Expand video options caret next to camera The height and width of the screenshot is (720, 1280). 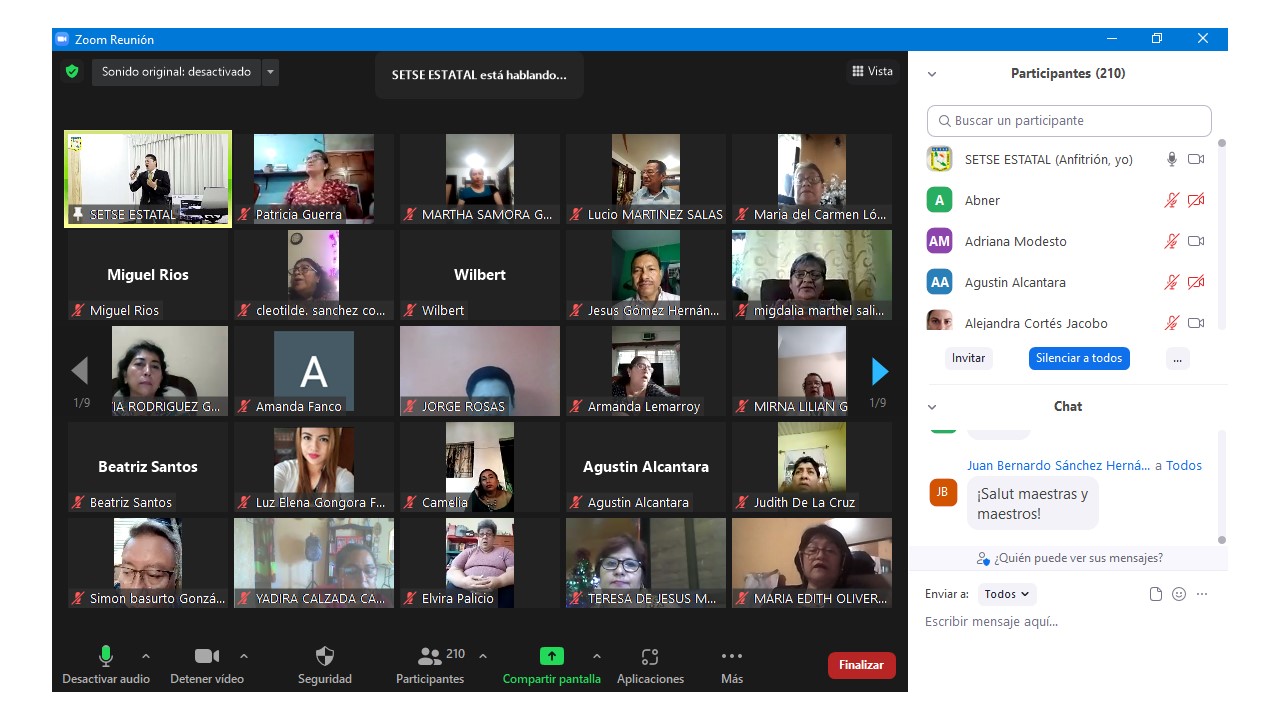point(244,656)
